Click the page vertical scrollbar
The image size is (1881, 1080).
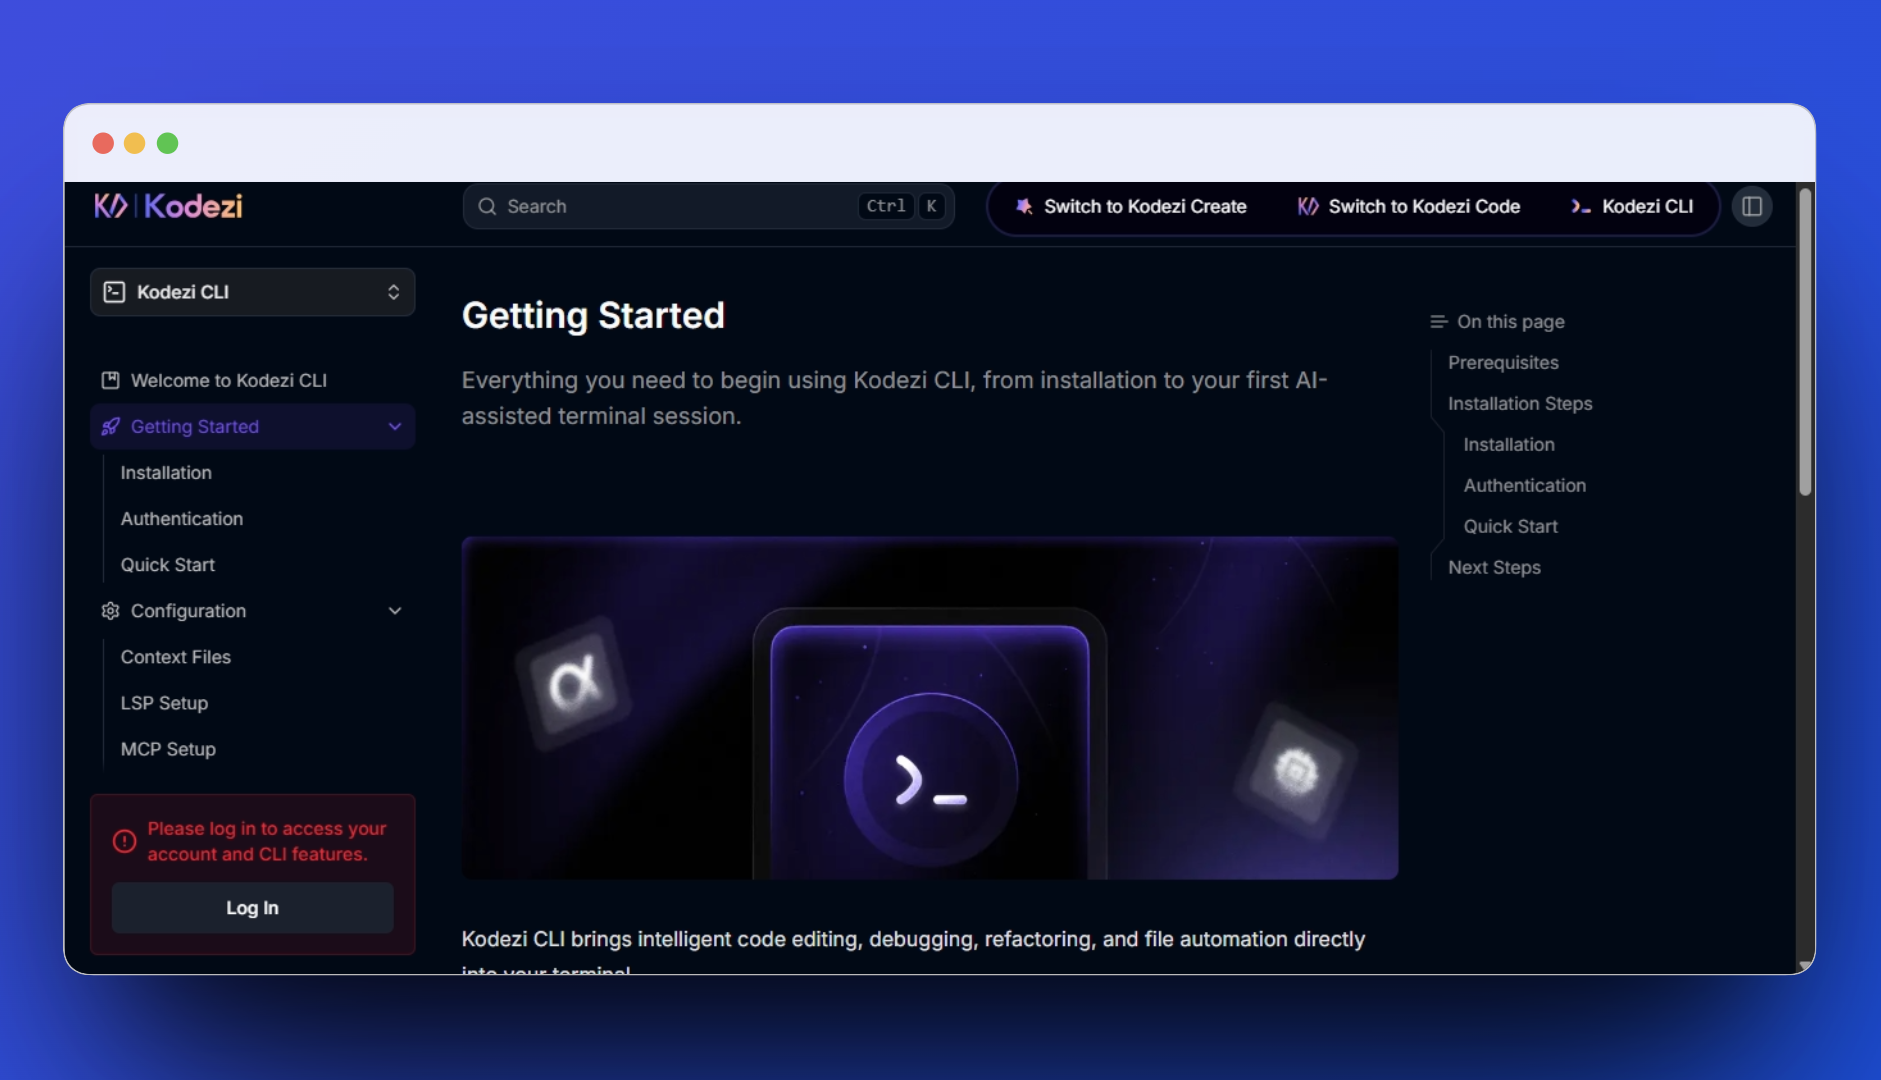1805,342
